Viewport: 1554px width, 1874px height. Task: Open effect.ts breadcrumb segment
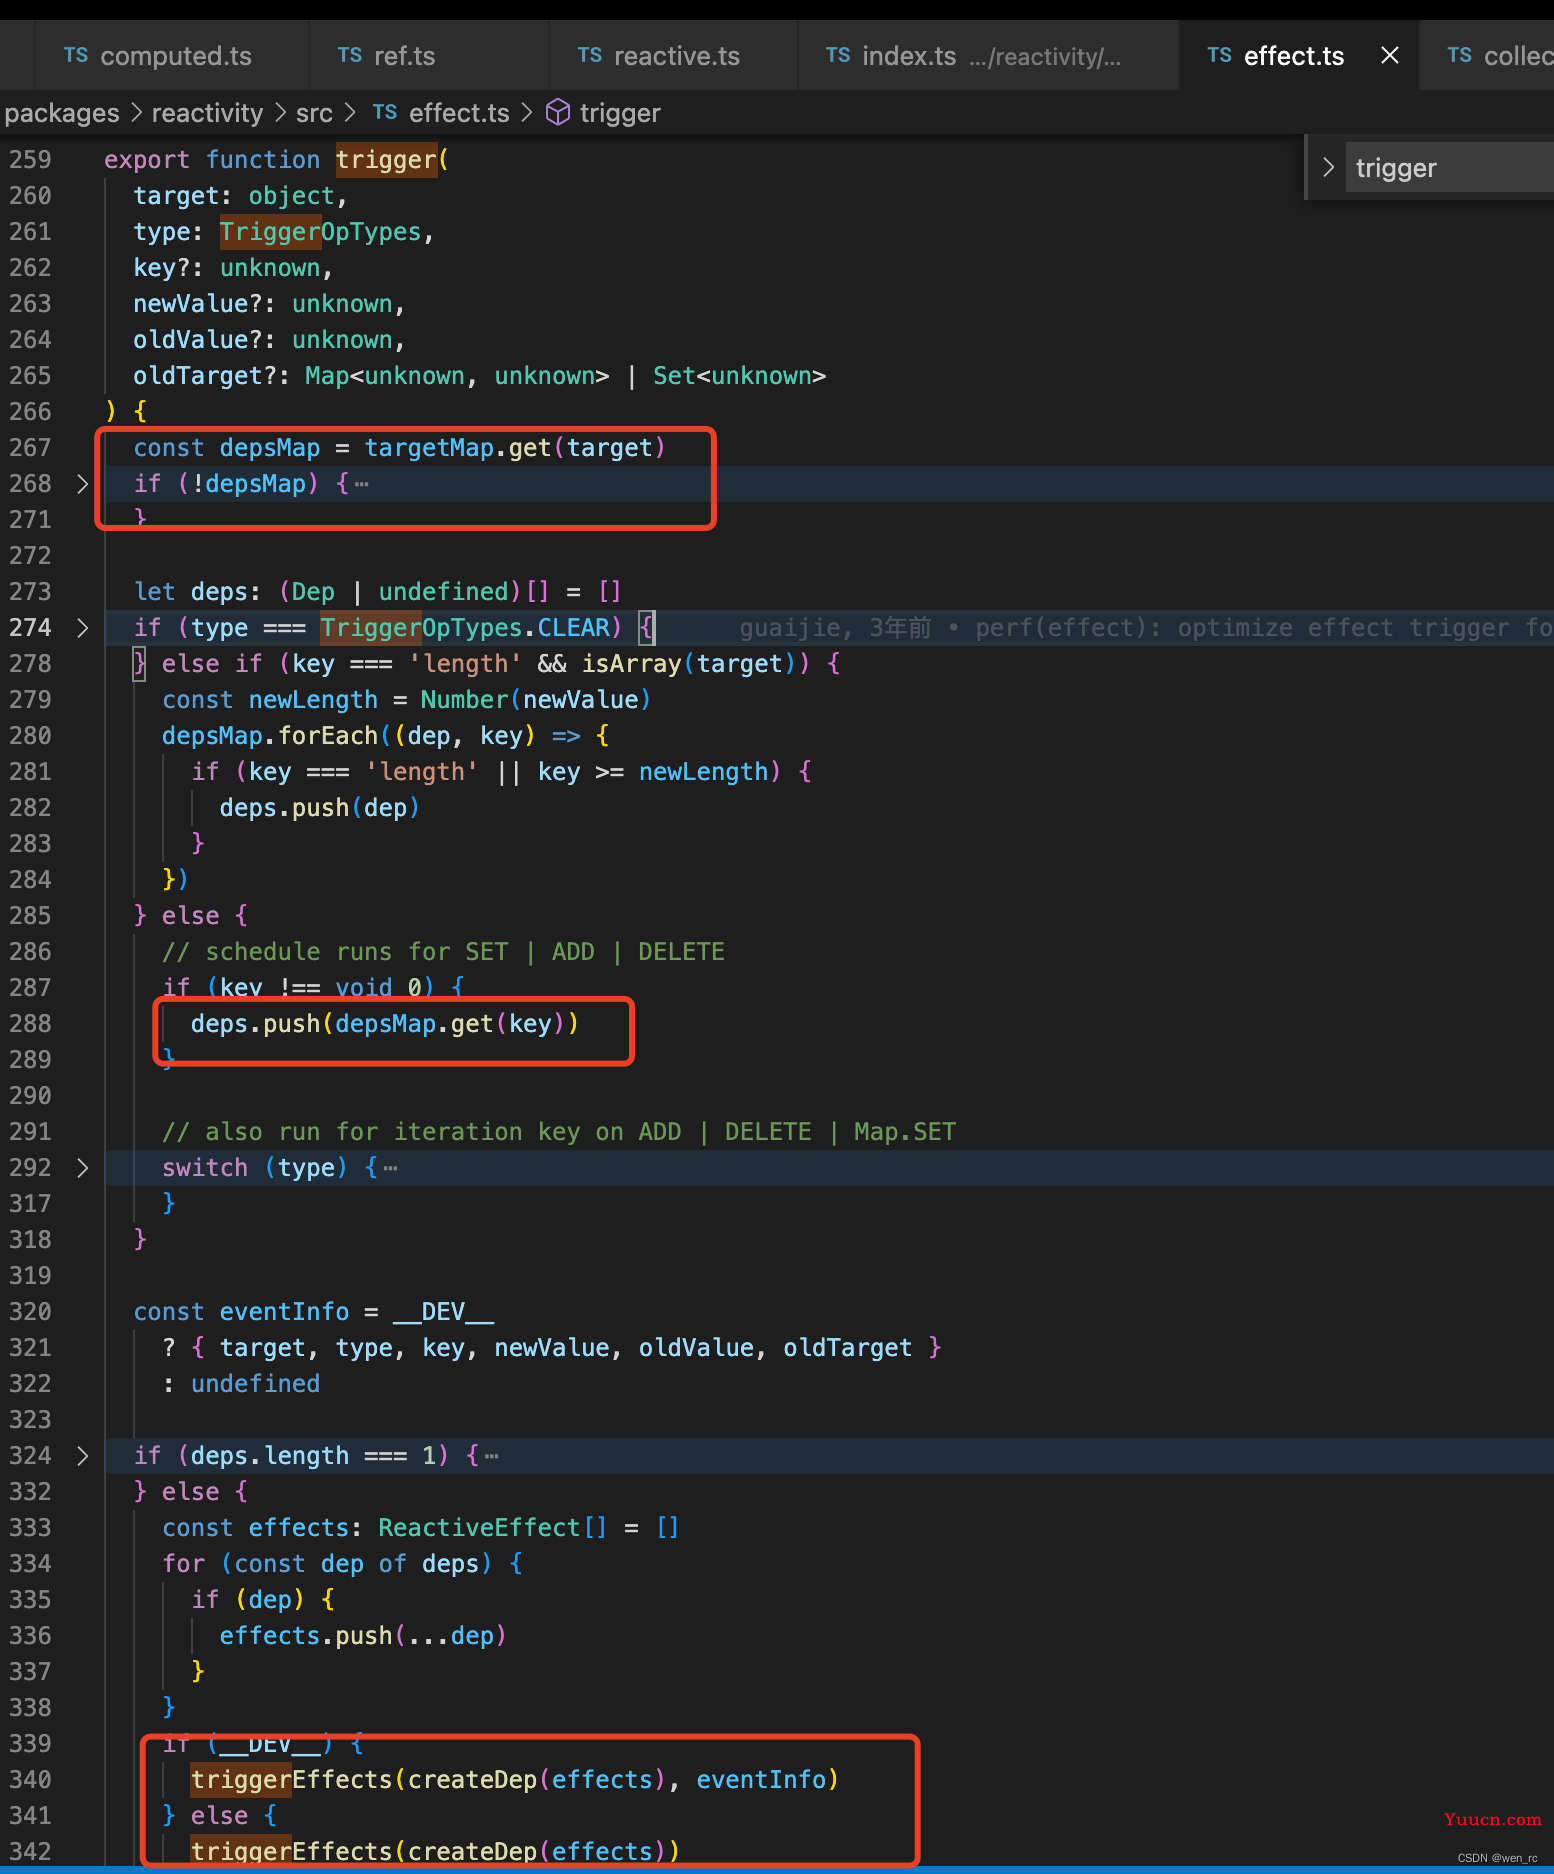point(459,113)
